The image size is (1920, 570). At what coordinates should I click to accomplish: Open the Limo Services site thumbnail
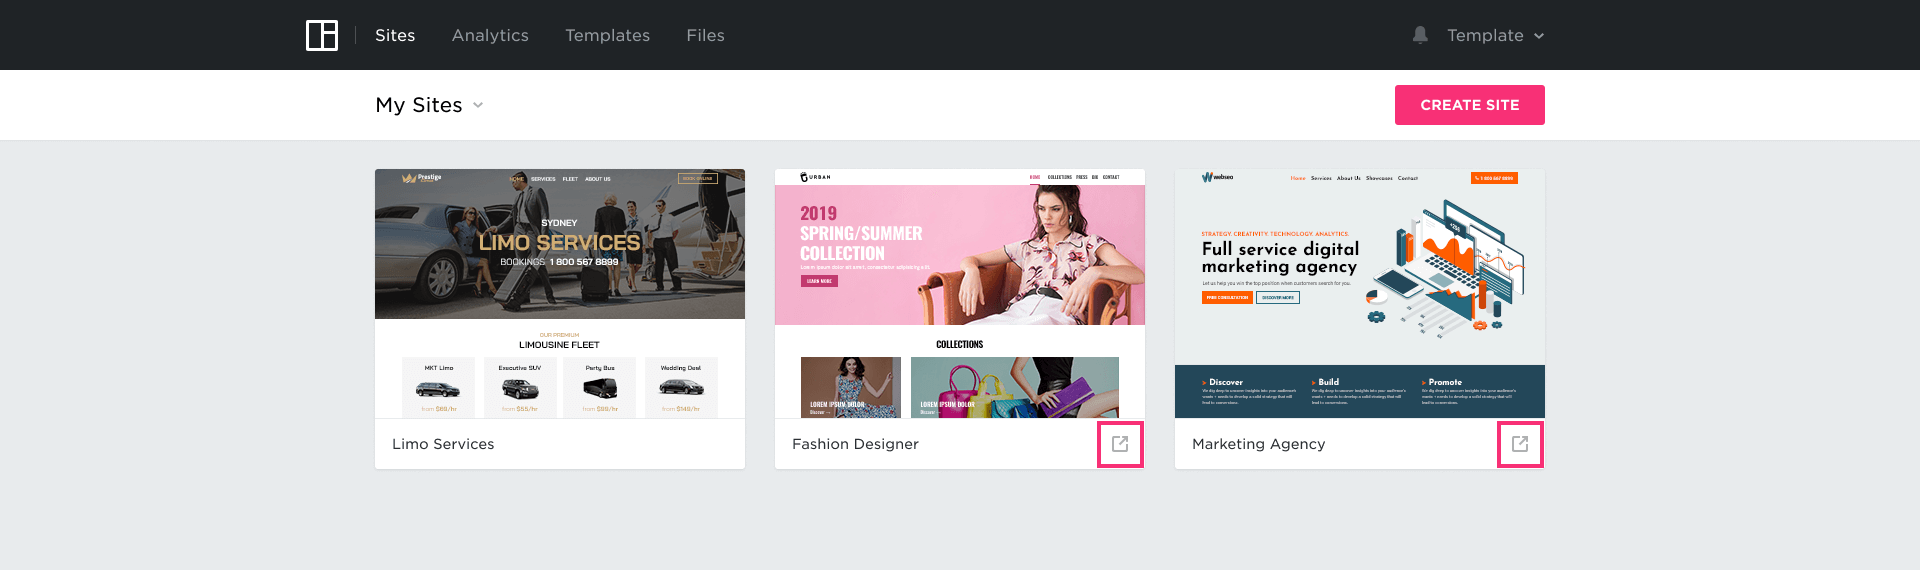coord(560,293)
